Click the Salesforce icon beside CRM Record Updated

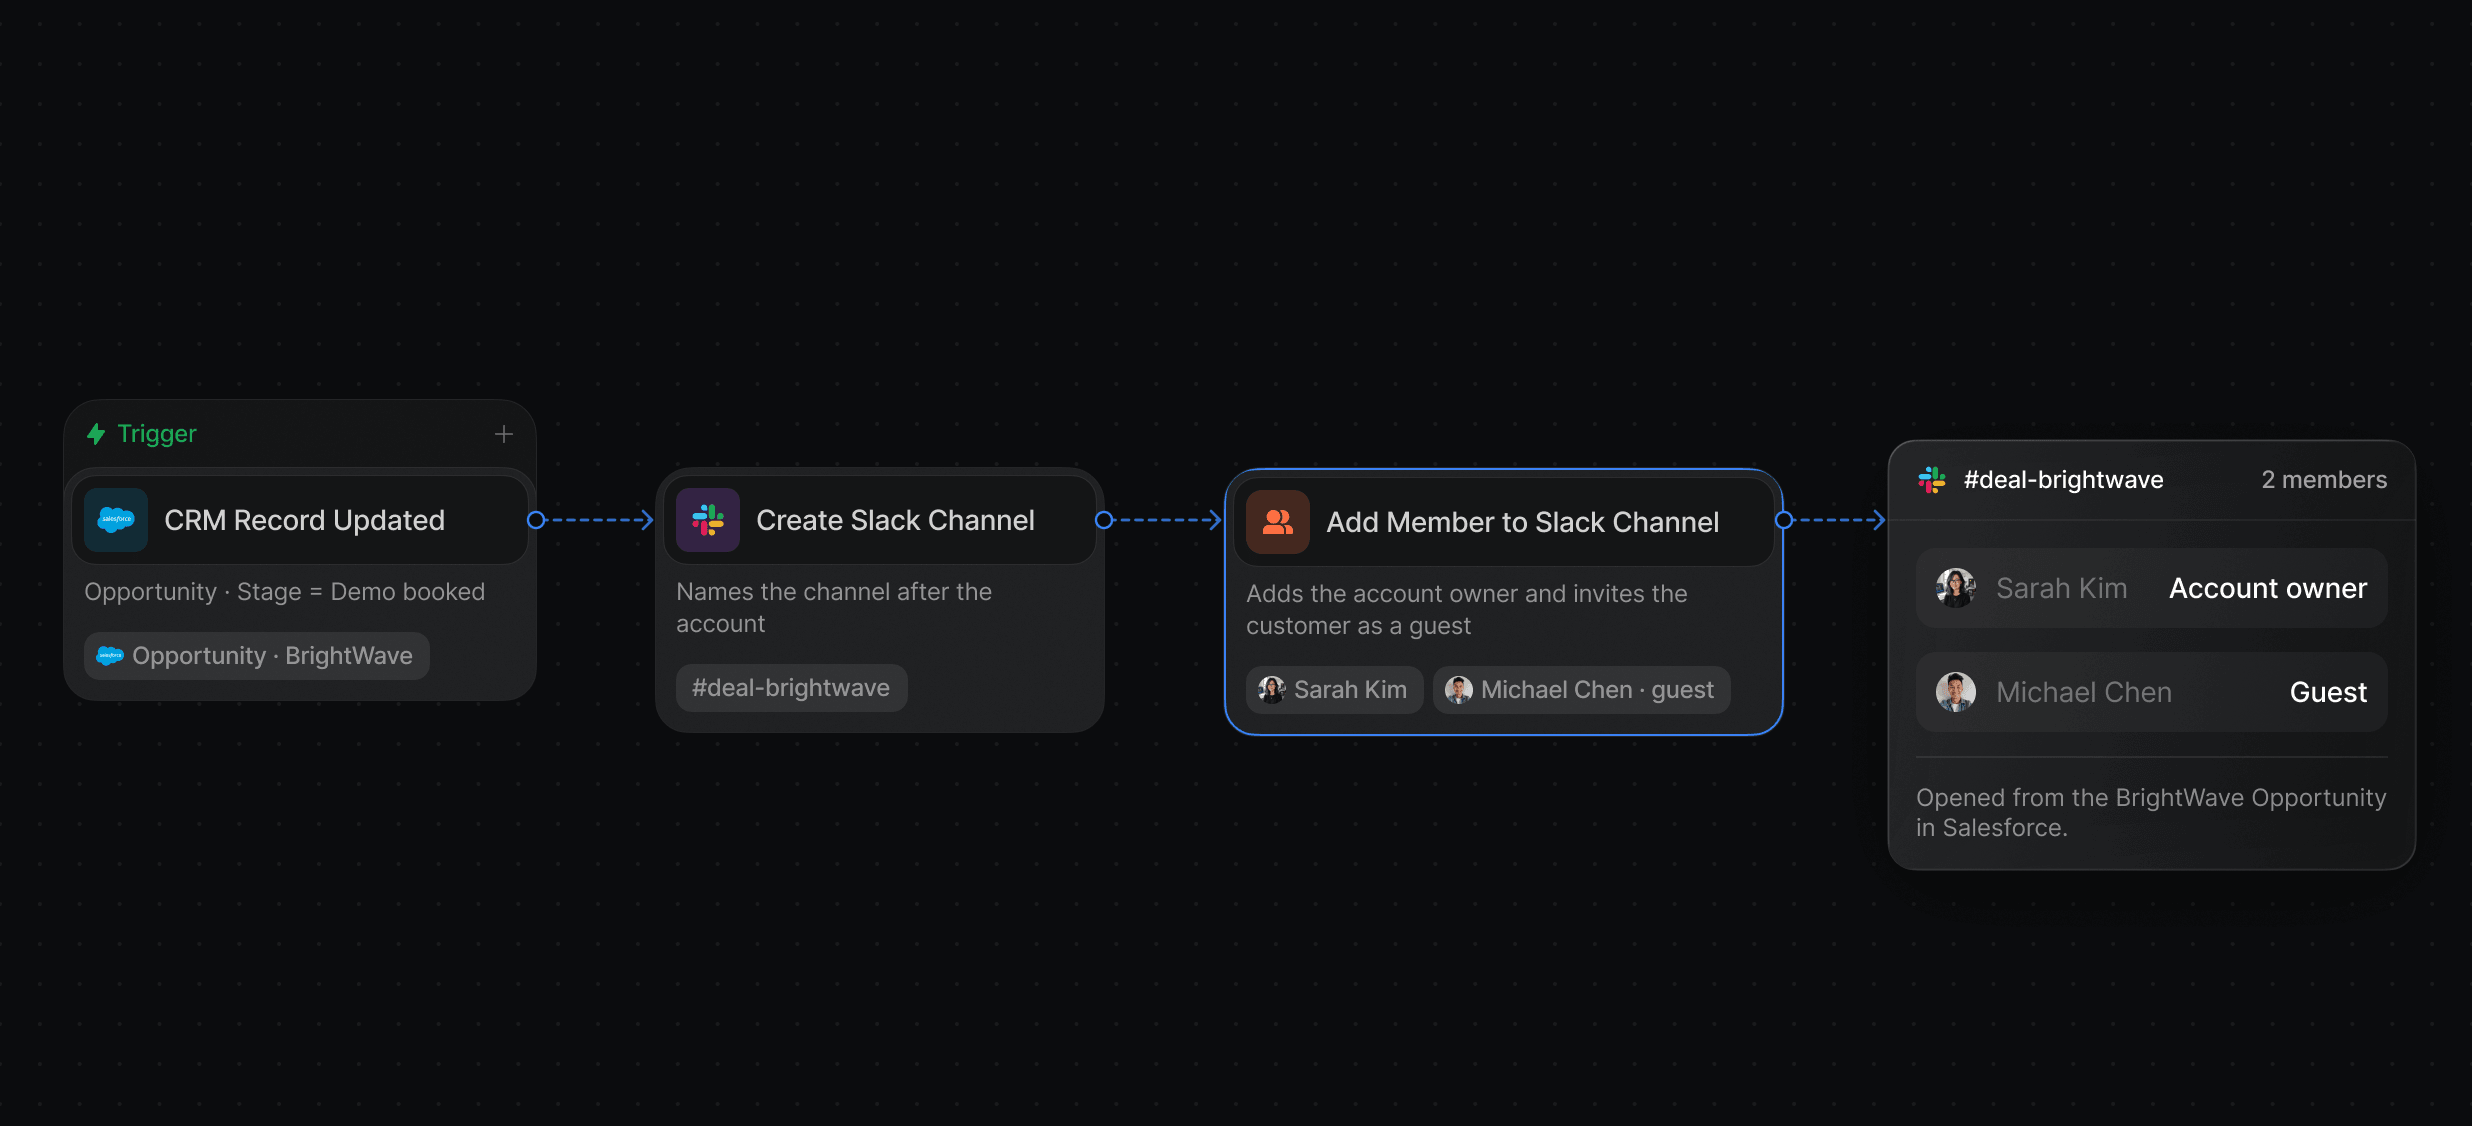[116, 520]
